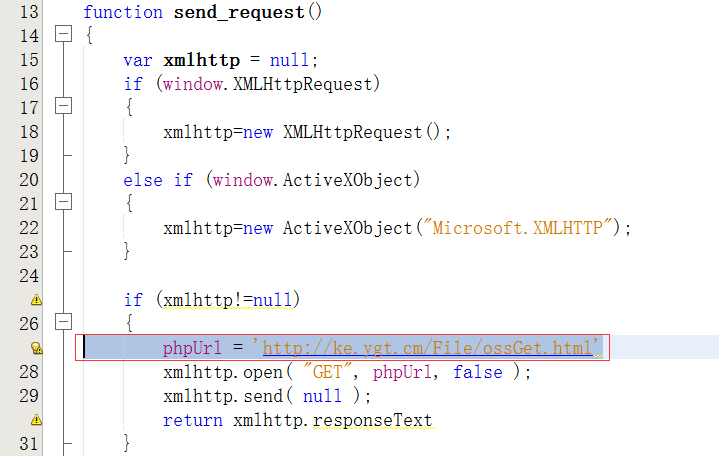
Task: Click the warning icon beside return xmlhttp.responseText
Action: click(x=36, y=420)
